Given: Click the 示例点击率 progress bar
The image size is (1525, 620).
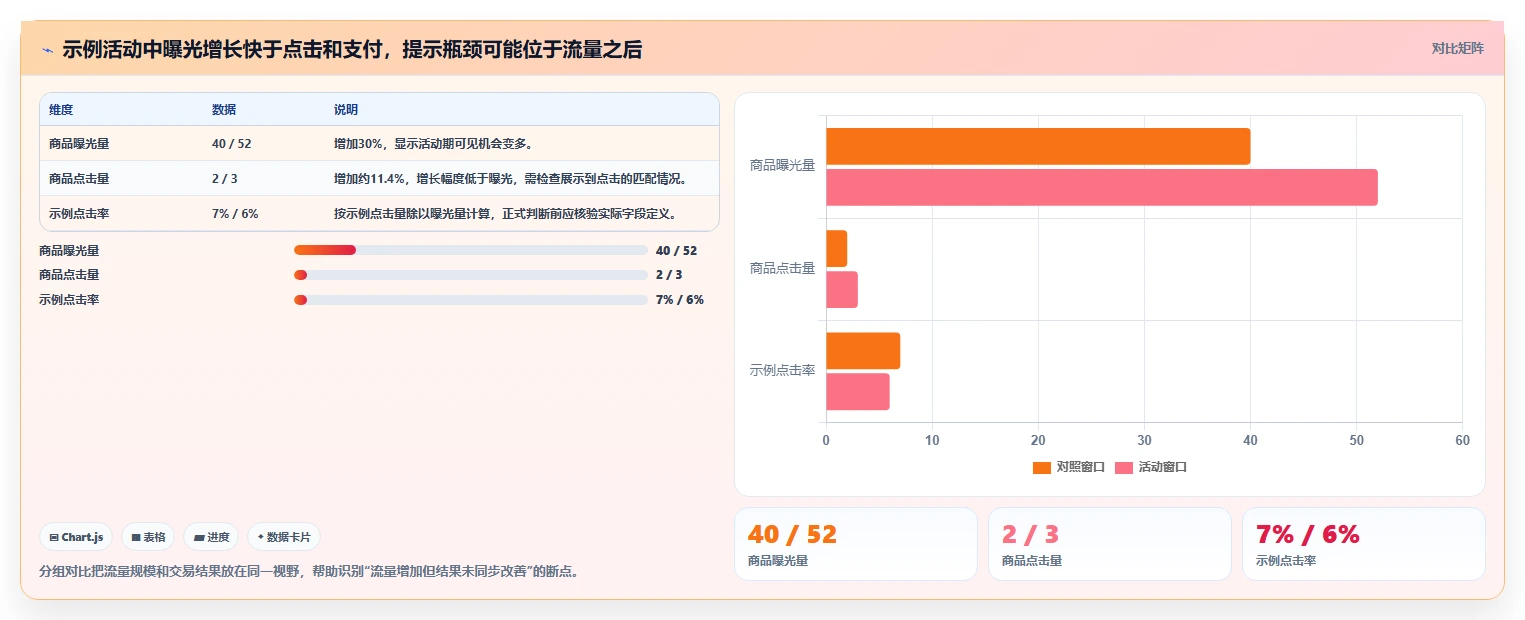Looking at the screenshot, I should pyautogui.click(x=471, y=300).
